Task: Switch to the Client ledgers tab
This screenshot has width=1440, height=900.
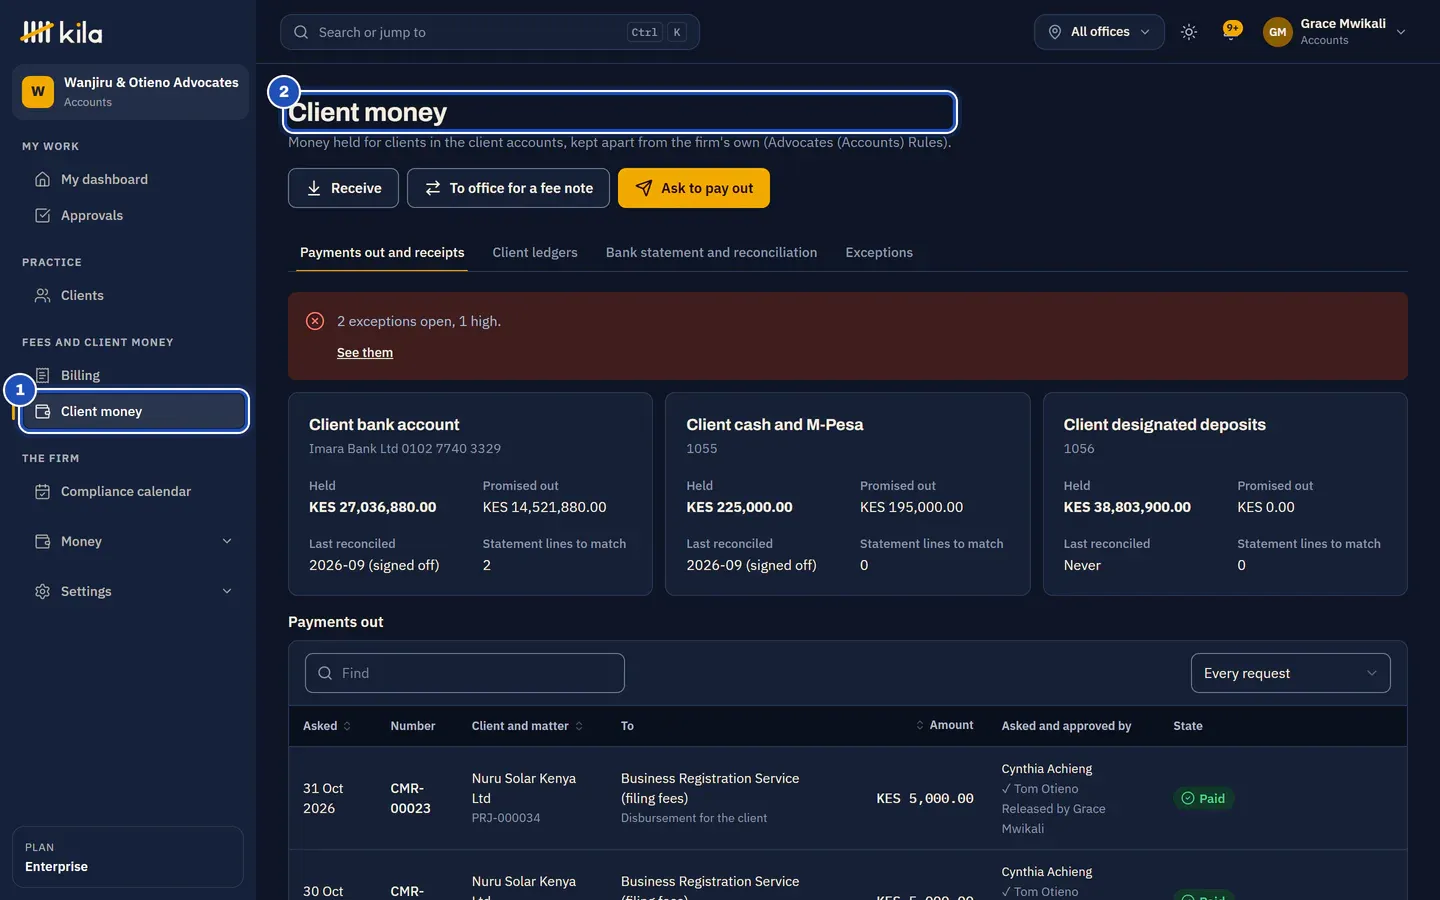Action: tap(535, 252)
